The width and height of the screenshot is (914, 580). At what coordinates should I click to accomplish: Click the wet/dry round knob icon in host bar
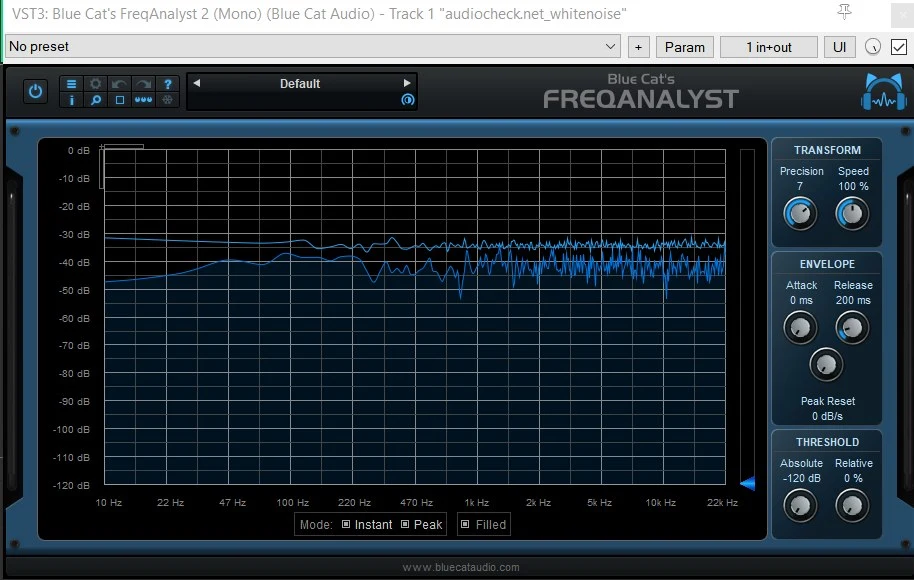point(873,47)
